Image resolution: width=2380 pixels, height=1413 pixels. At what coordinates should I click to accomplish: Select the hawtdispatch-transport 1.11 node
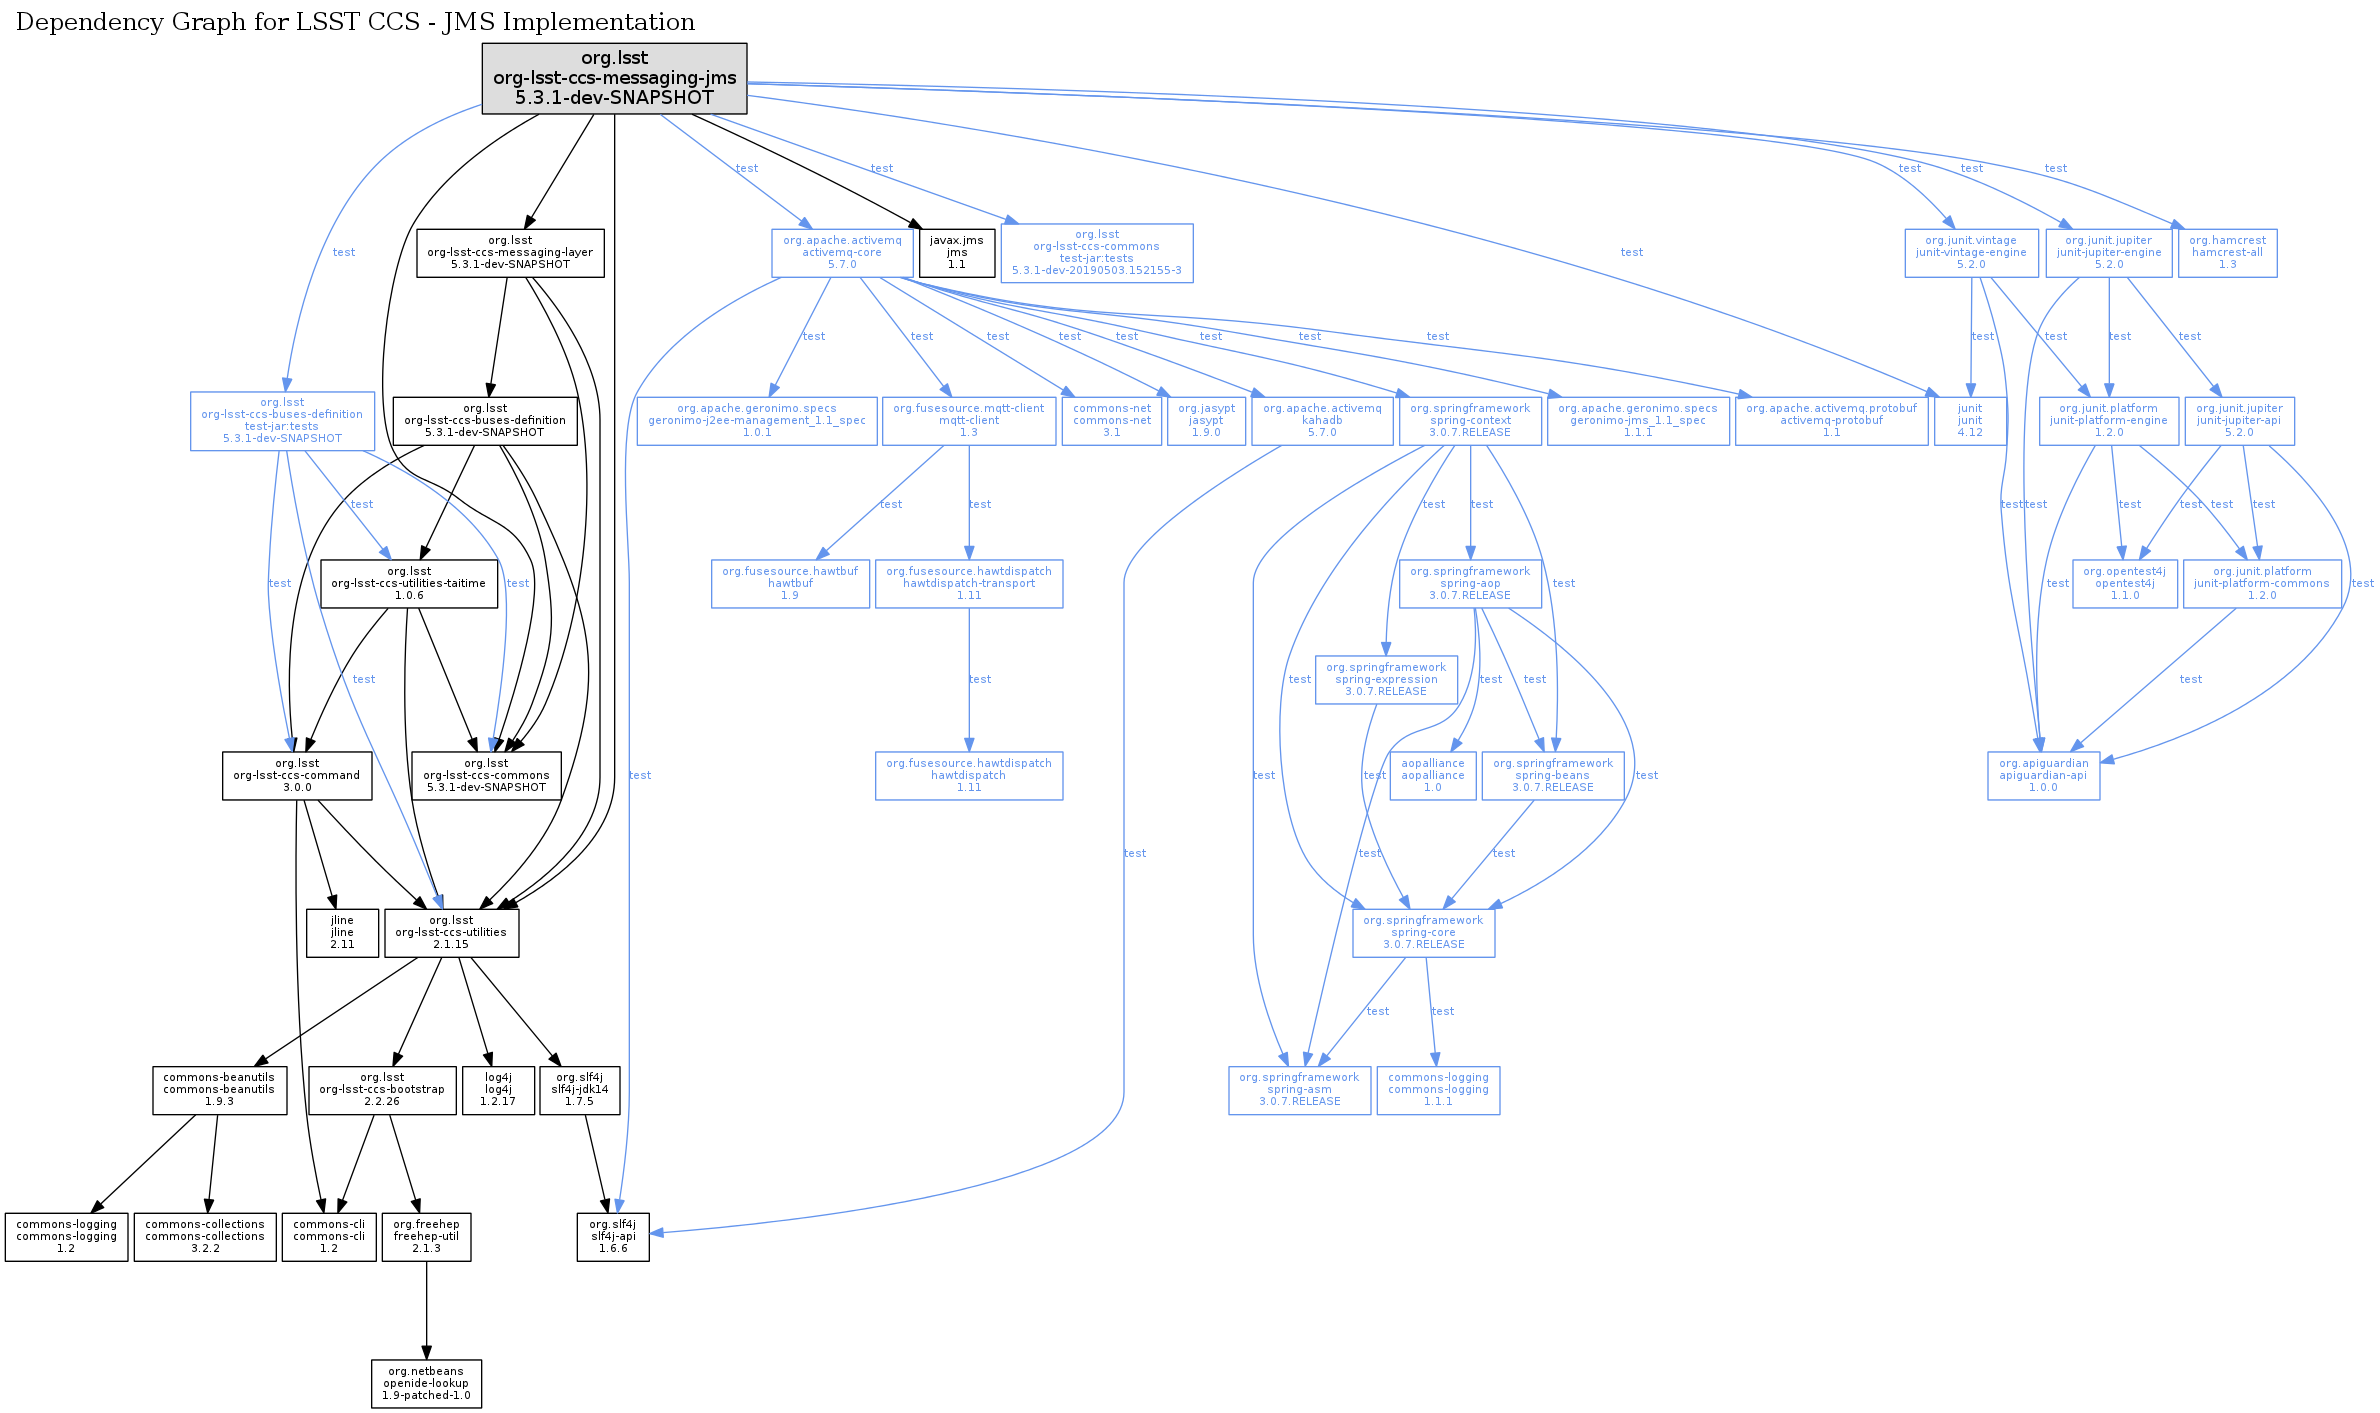pos(968,584)
